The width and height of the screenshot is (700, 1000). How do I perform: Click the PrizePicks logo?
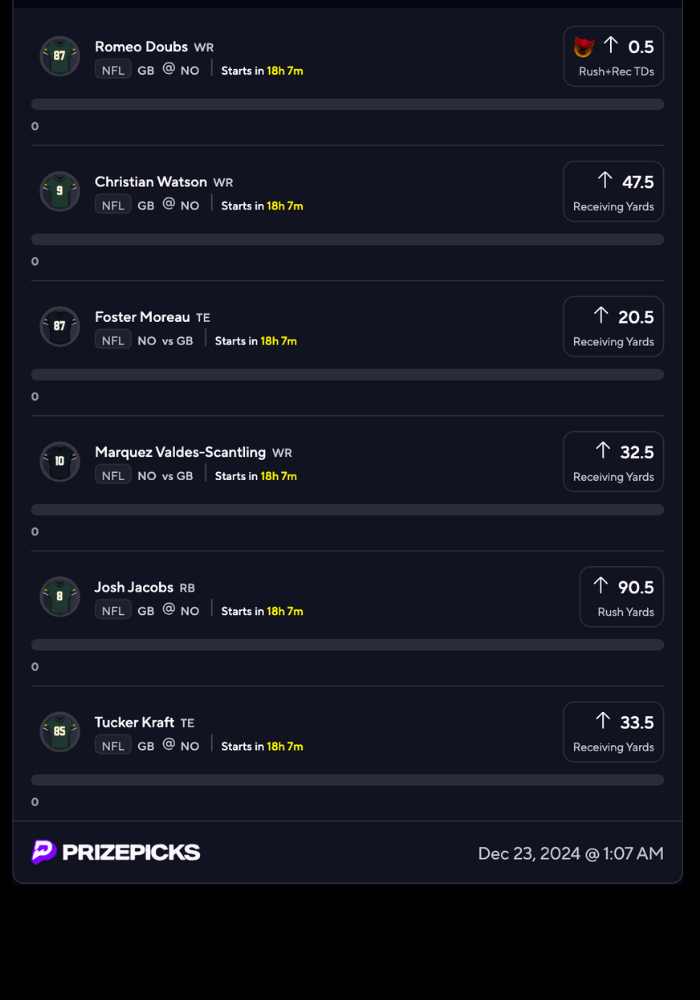click(x=116, y=852)
